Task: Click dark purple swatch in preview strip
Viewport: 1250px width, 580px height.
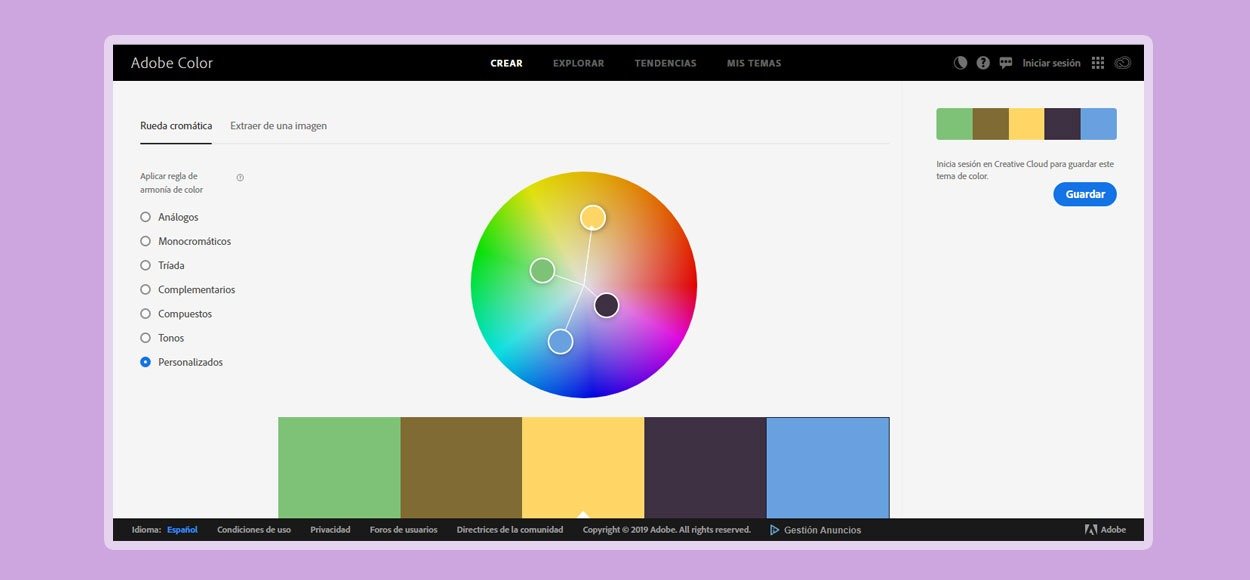Action: click(1062, 124)
